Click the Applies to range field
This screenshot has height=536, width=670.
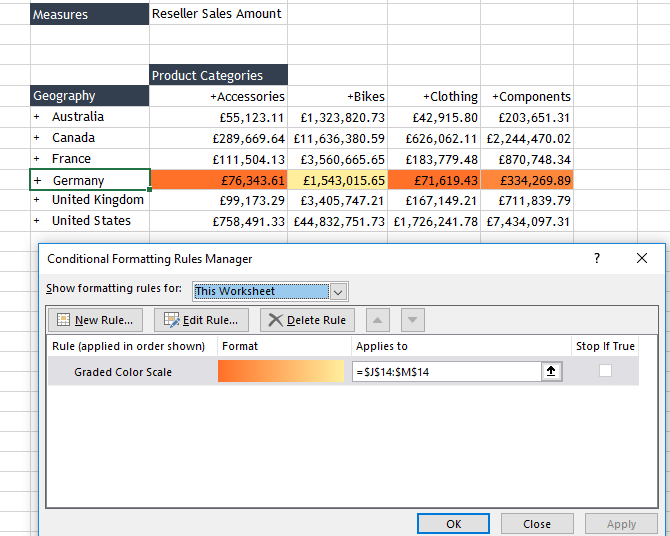[446, 372]
